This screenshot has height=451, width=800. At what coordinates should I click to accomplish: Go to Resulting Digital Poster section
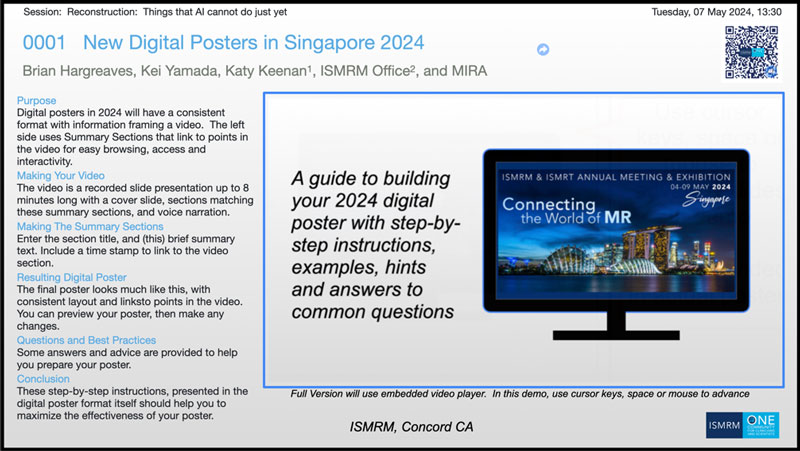[x=71, y=277]
